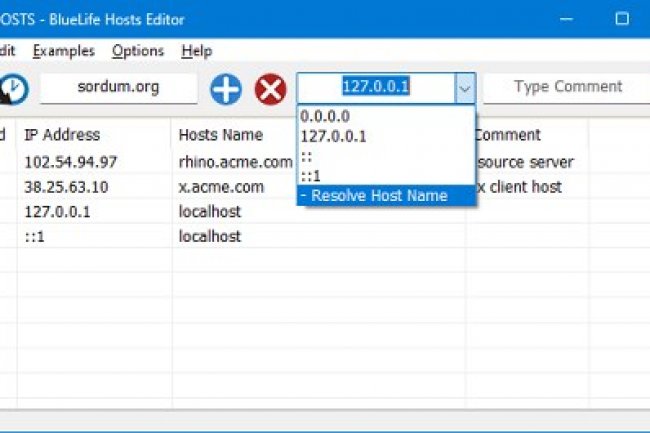
Task: Maximize the BlueLife Hosts Editor window
Action: (622, 19)
